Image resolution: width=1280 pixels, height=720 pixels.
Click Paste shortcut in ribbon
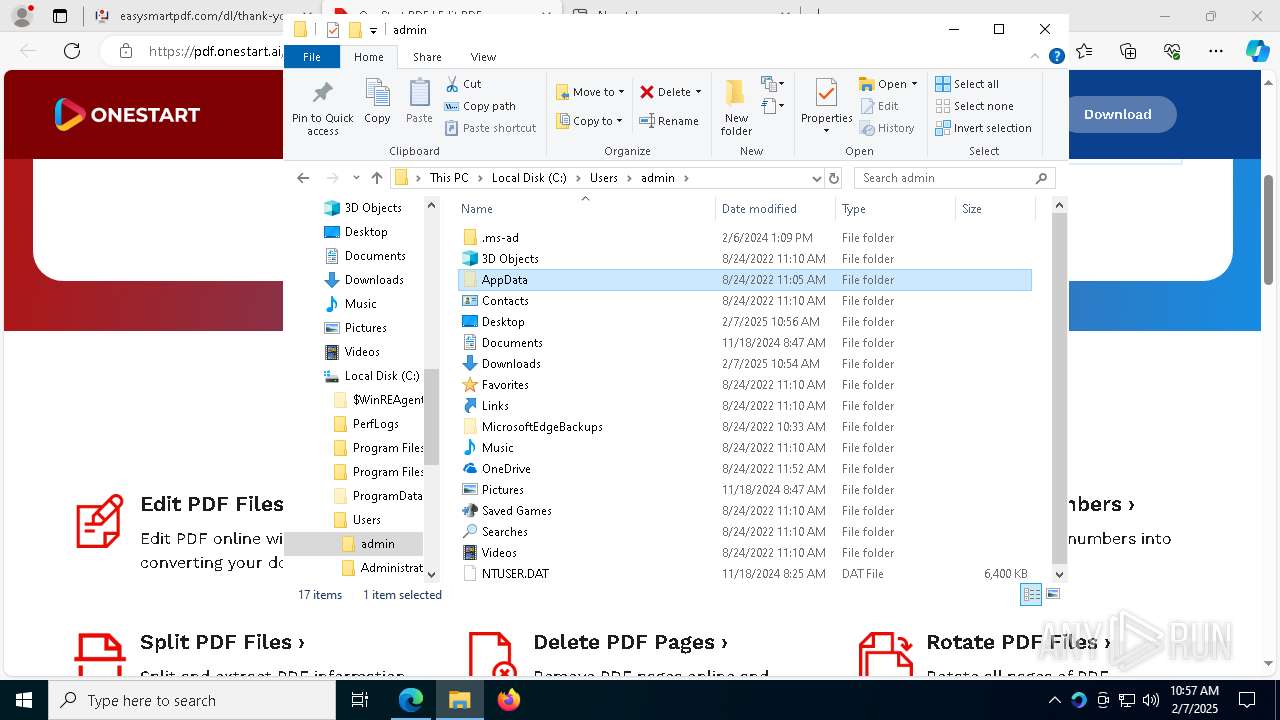click(x=490, y=128)
